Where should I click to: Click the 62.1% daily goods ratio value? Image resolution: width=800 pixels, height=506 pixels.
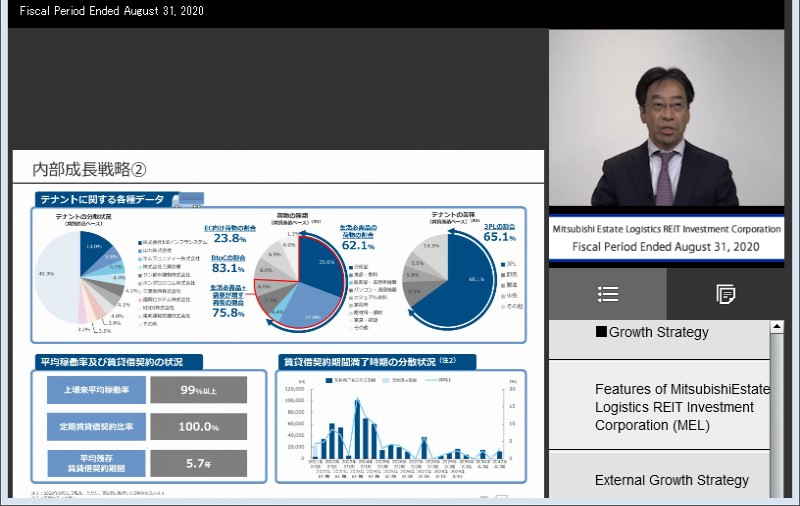click(358, 245)
